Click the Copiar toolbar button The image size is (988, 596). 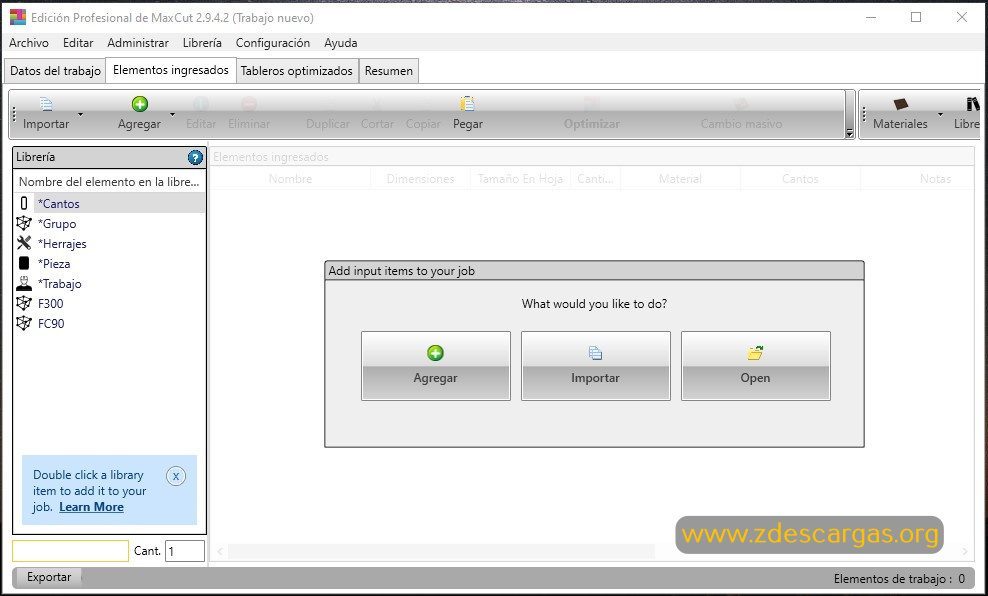(423, 115)
